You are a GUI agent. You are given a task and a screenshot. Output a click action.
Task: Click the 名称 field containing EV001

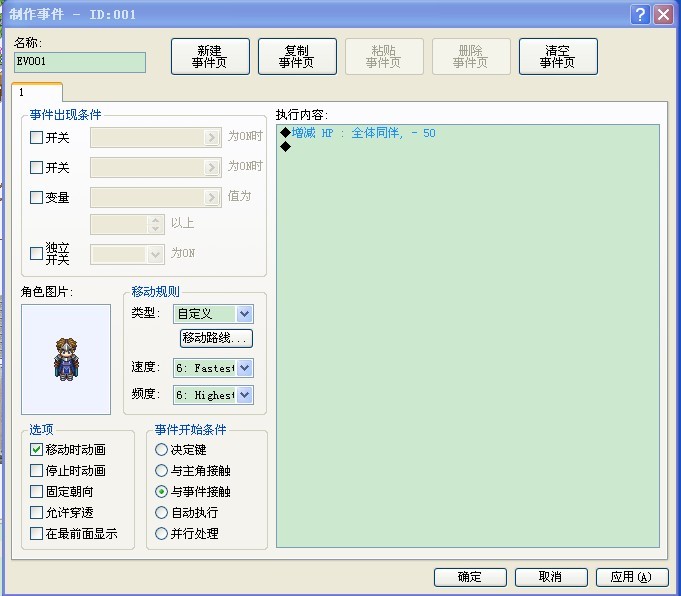point(80,62)
